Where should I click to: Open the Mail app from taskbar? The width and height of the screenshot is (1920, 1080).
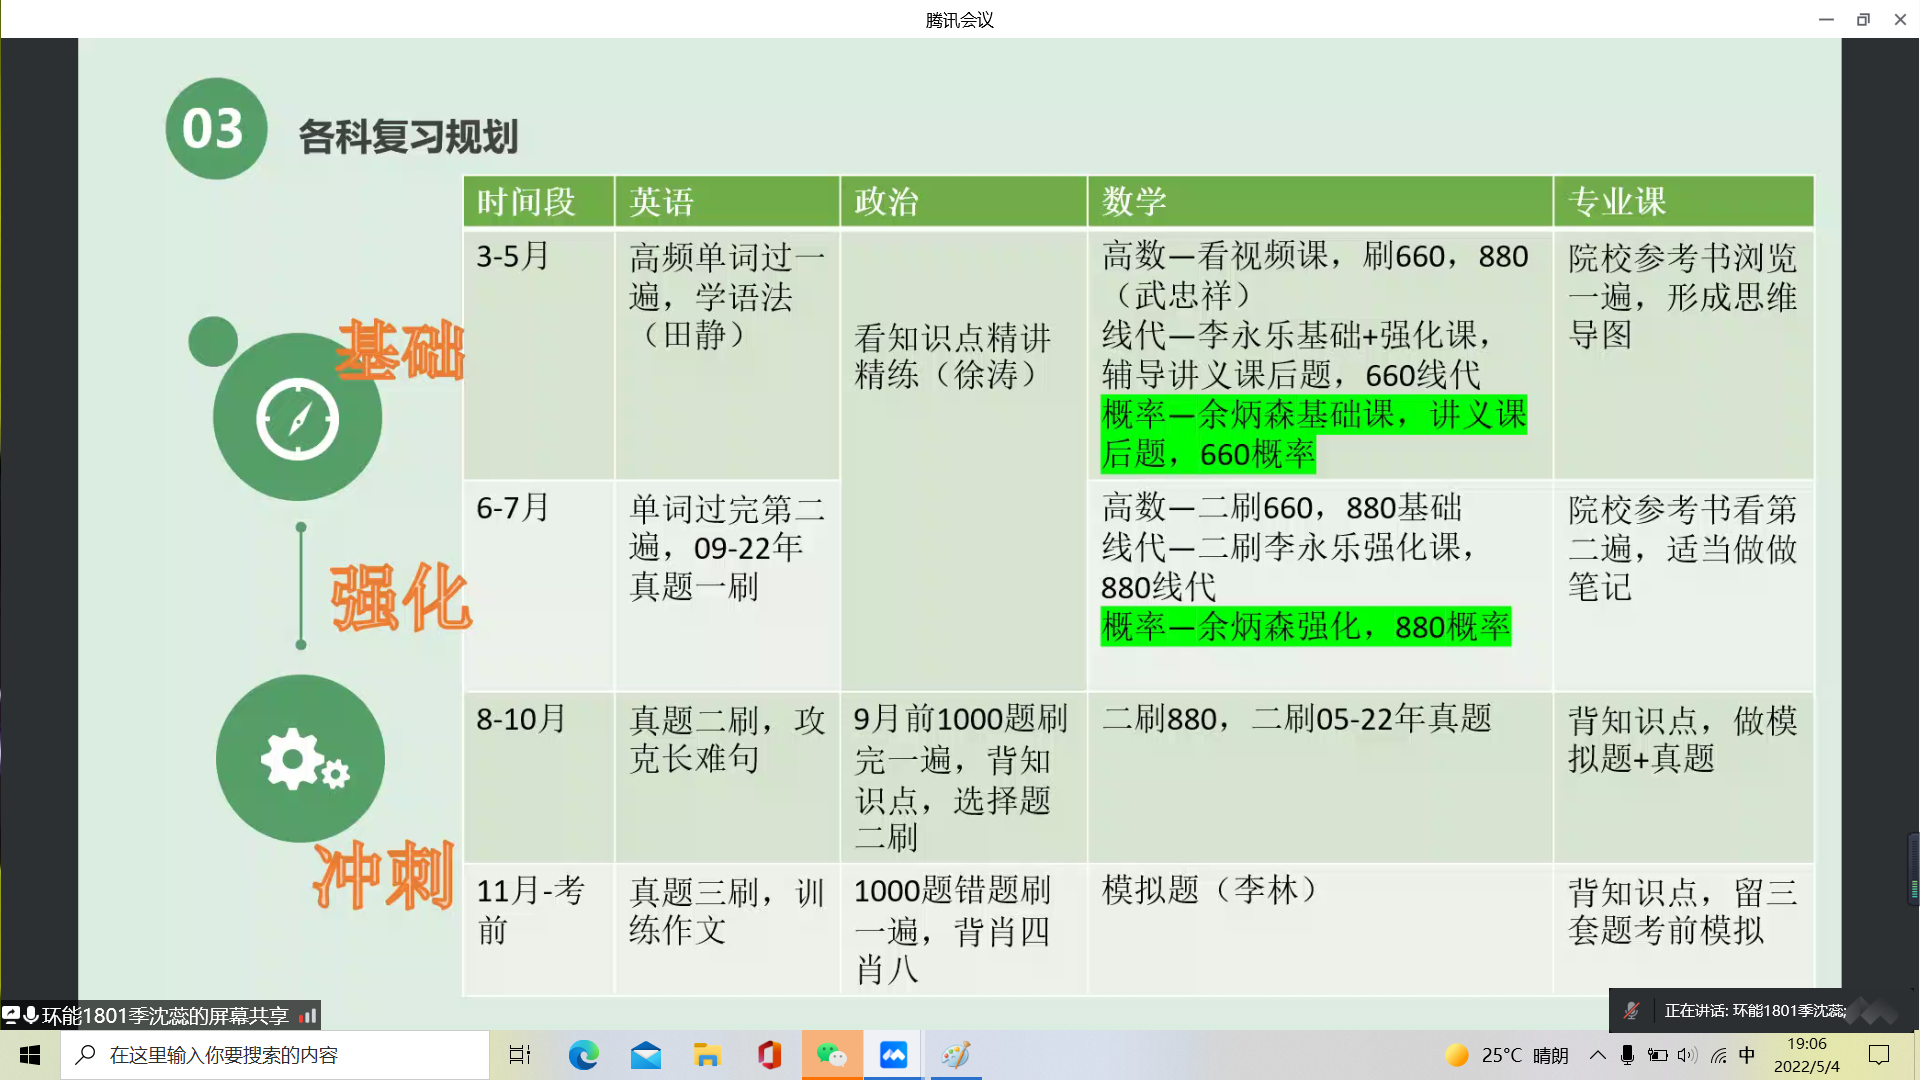click(x=645, y=1055)
